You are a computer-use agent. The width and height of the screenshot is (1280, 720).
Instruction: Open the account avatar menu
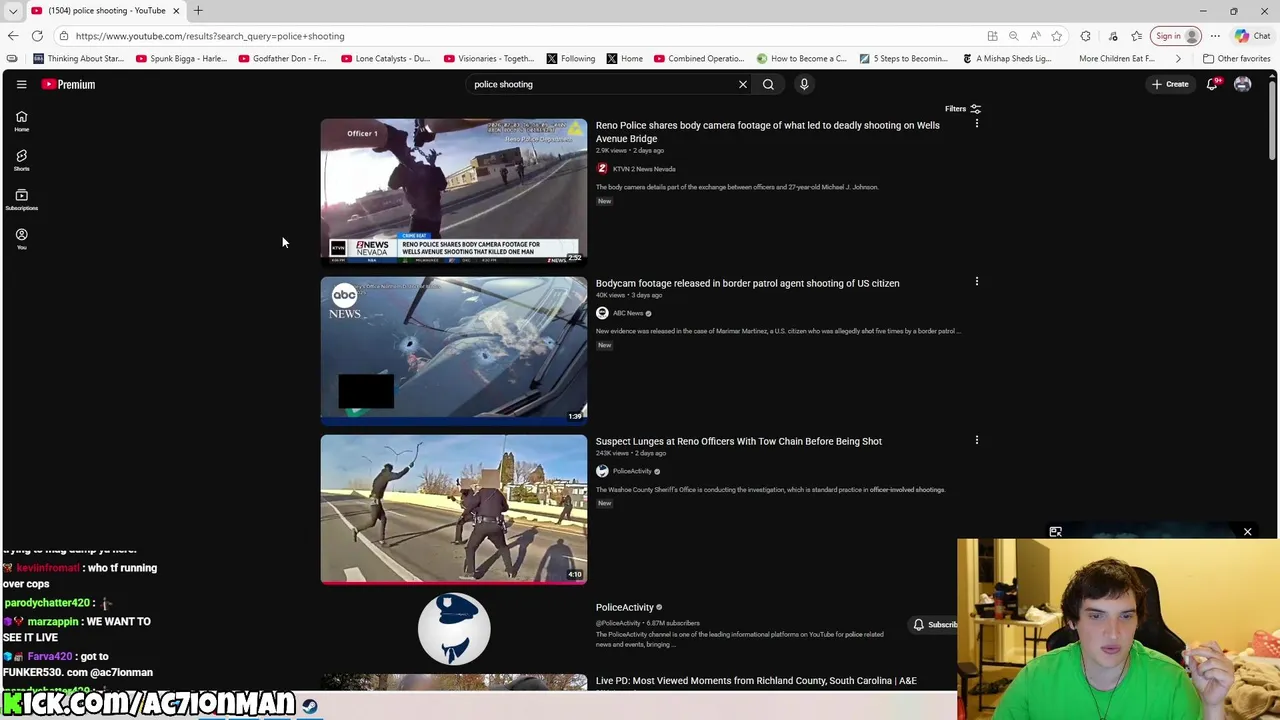click(x=1242, y=84)
